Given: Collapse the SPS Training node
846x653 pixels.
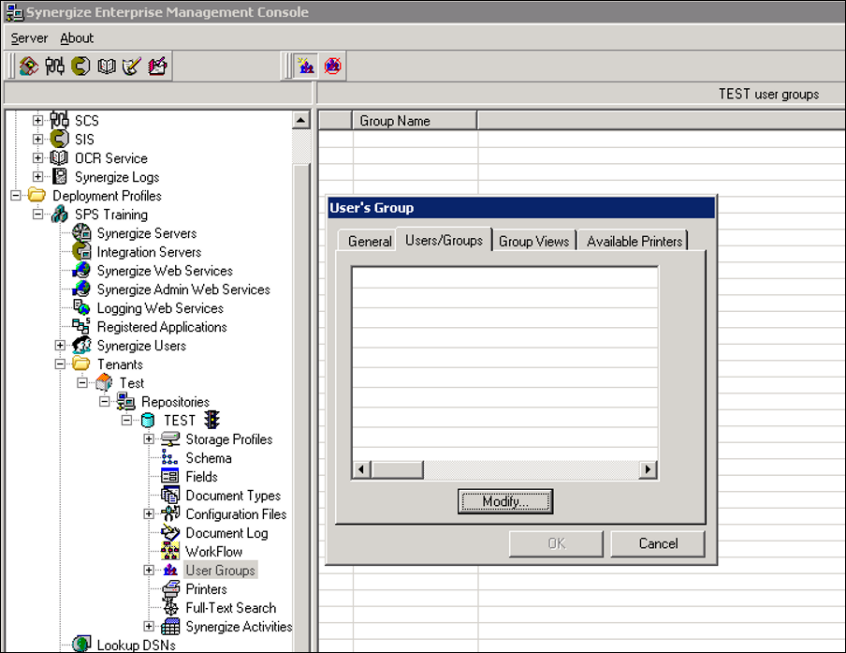Looking at the screenshot, I should (x=38, y=214).
